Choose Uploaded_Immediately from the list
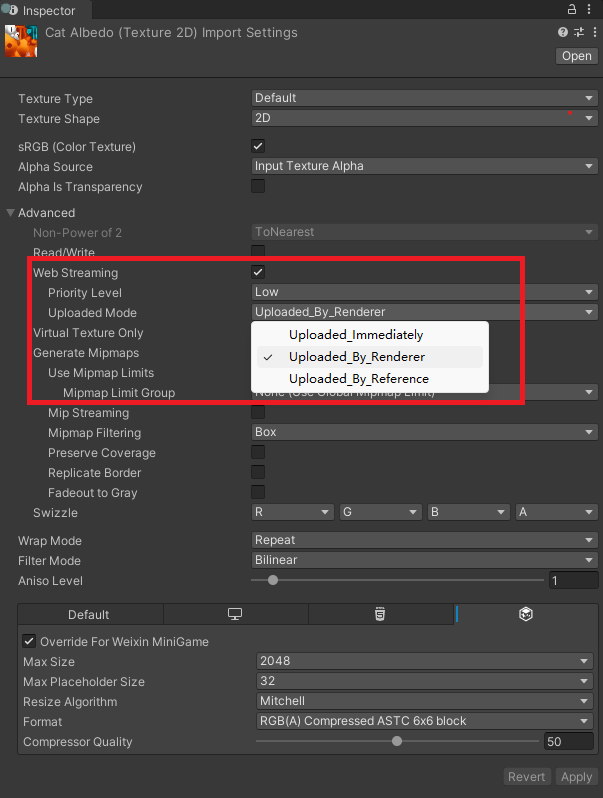Image resolution: width=603 pixels, height=798 pixels. coord(356,335)
